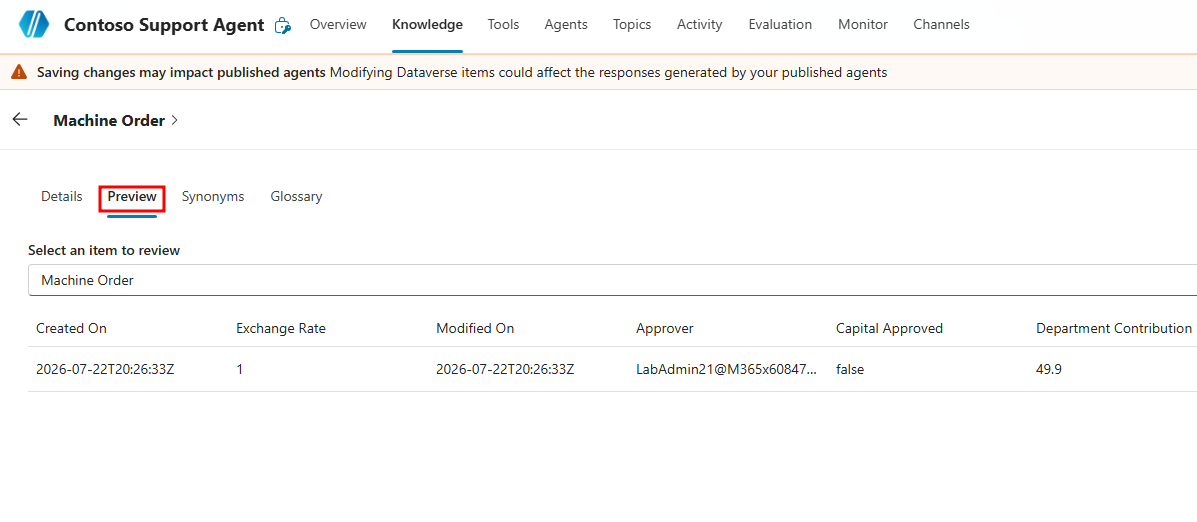Click the Select an item to review label
This screenshot has height=522, width=1197.
[104, 250]
